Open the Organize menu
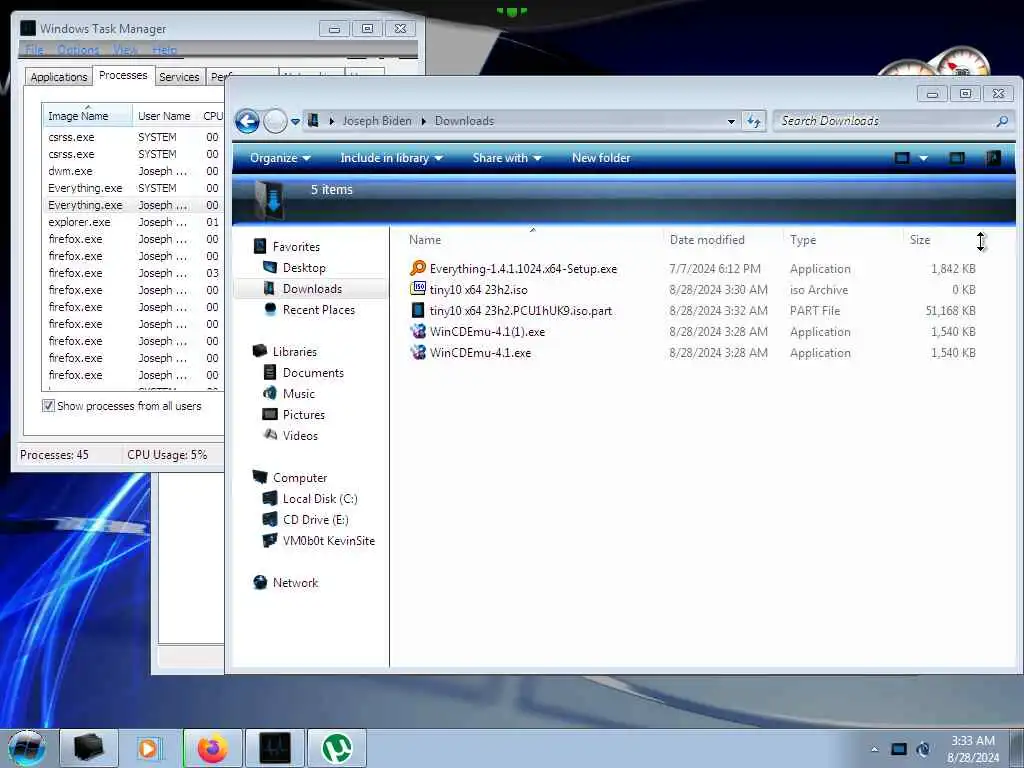Screen dimensions: 1024x768 [x=280, y=158]
